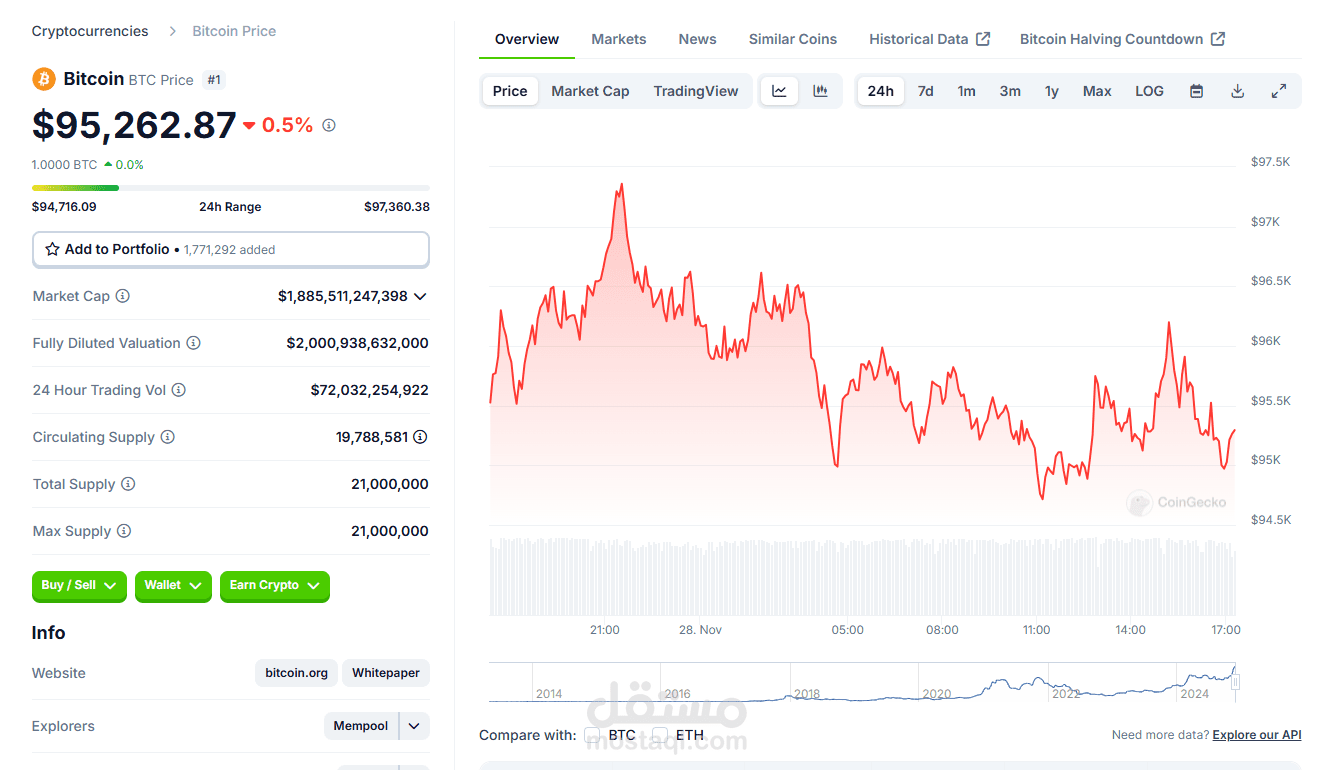Click the 24h Range progress bar

pyautogui.click(x=231, y=188)
